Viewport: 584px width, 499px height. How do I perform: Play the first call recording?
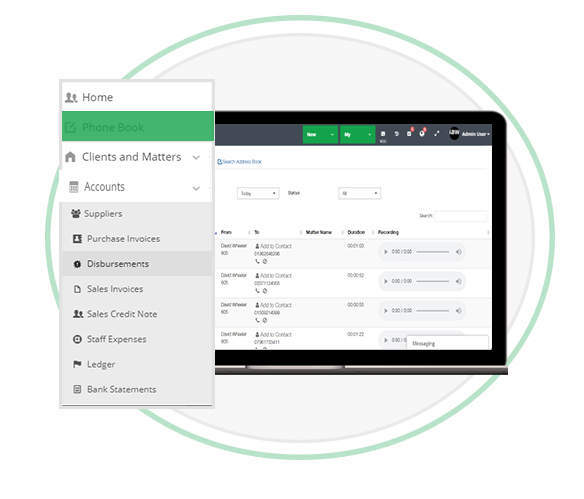pyautogui.click(x=386, y=252)
